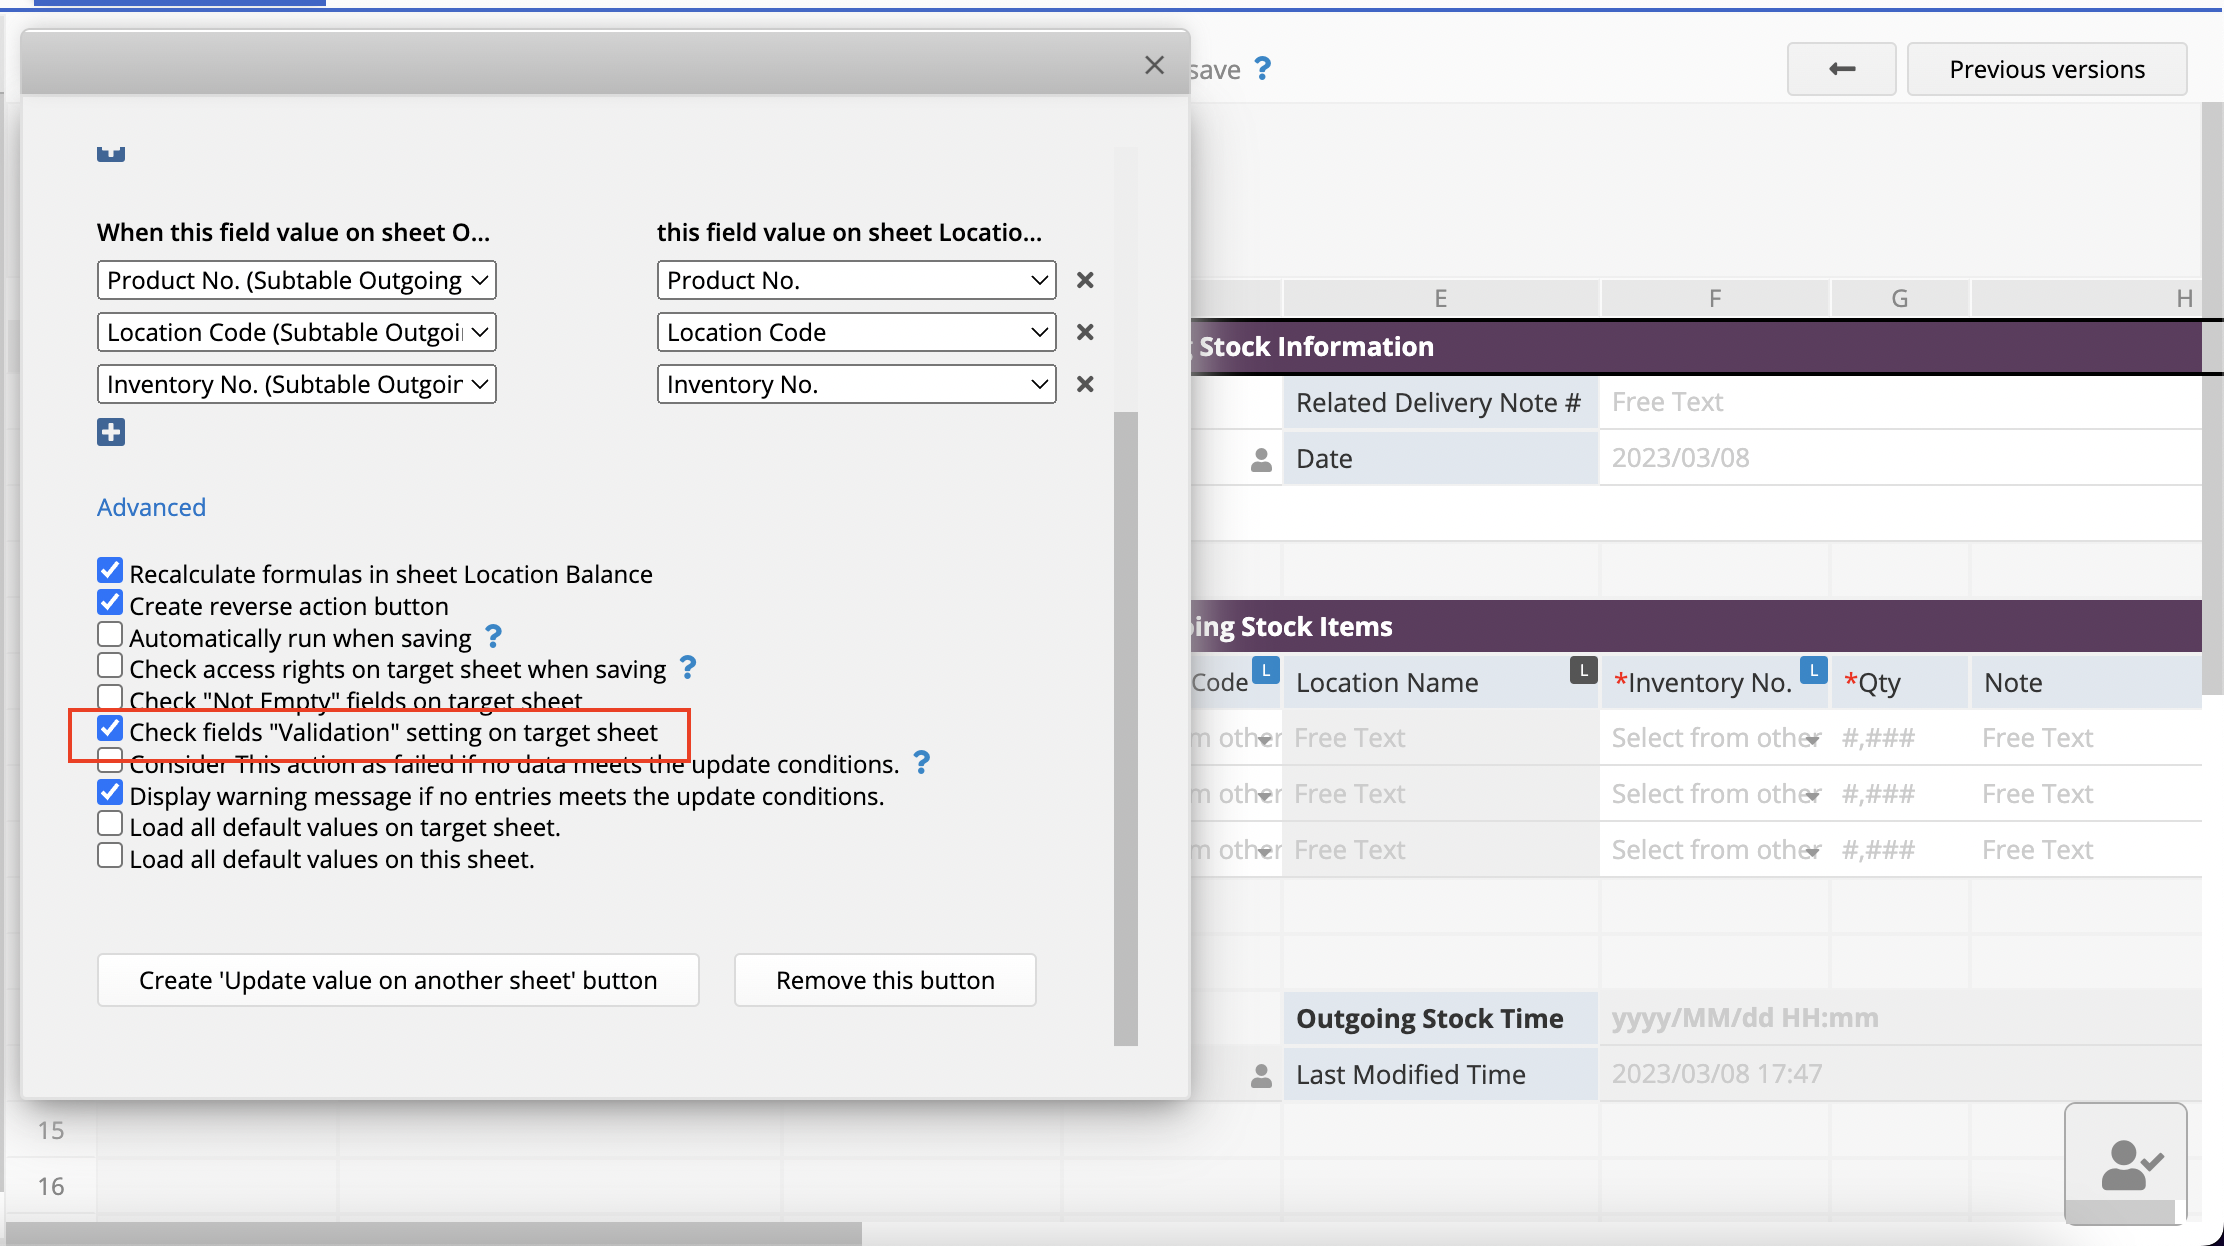Uncheck Create reverse action button
The image size is (2224, 1246).
click(x=110, y=603)
